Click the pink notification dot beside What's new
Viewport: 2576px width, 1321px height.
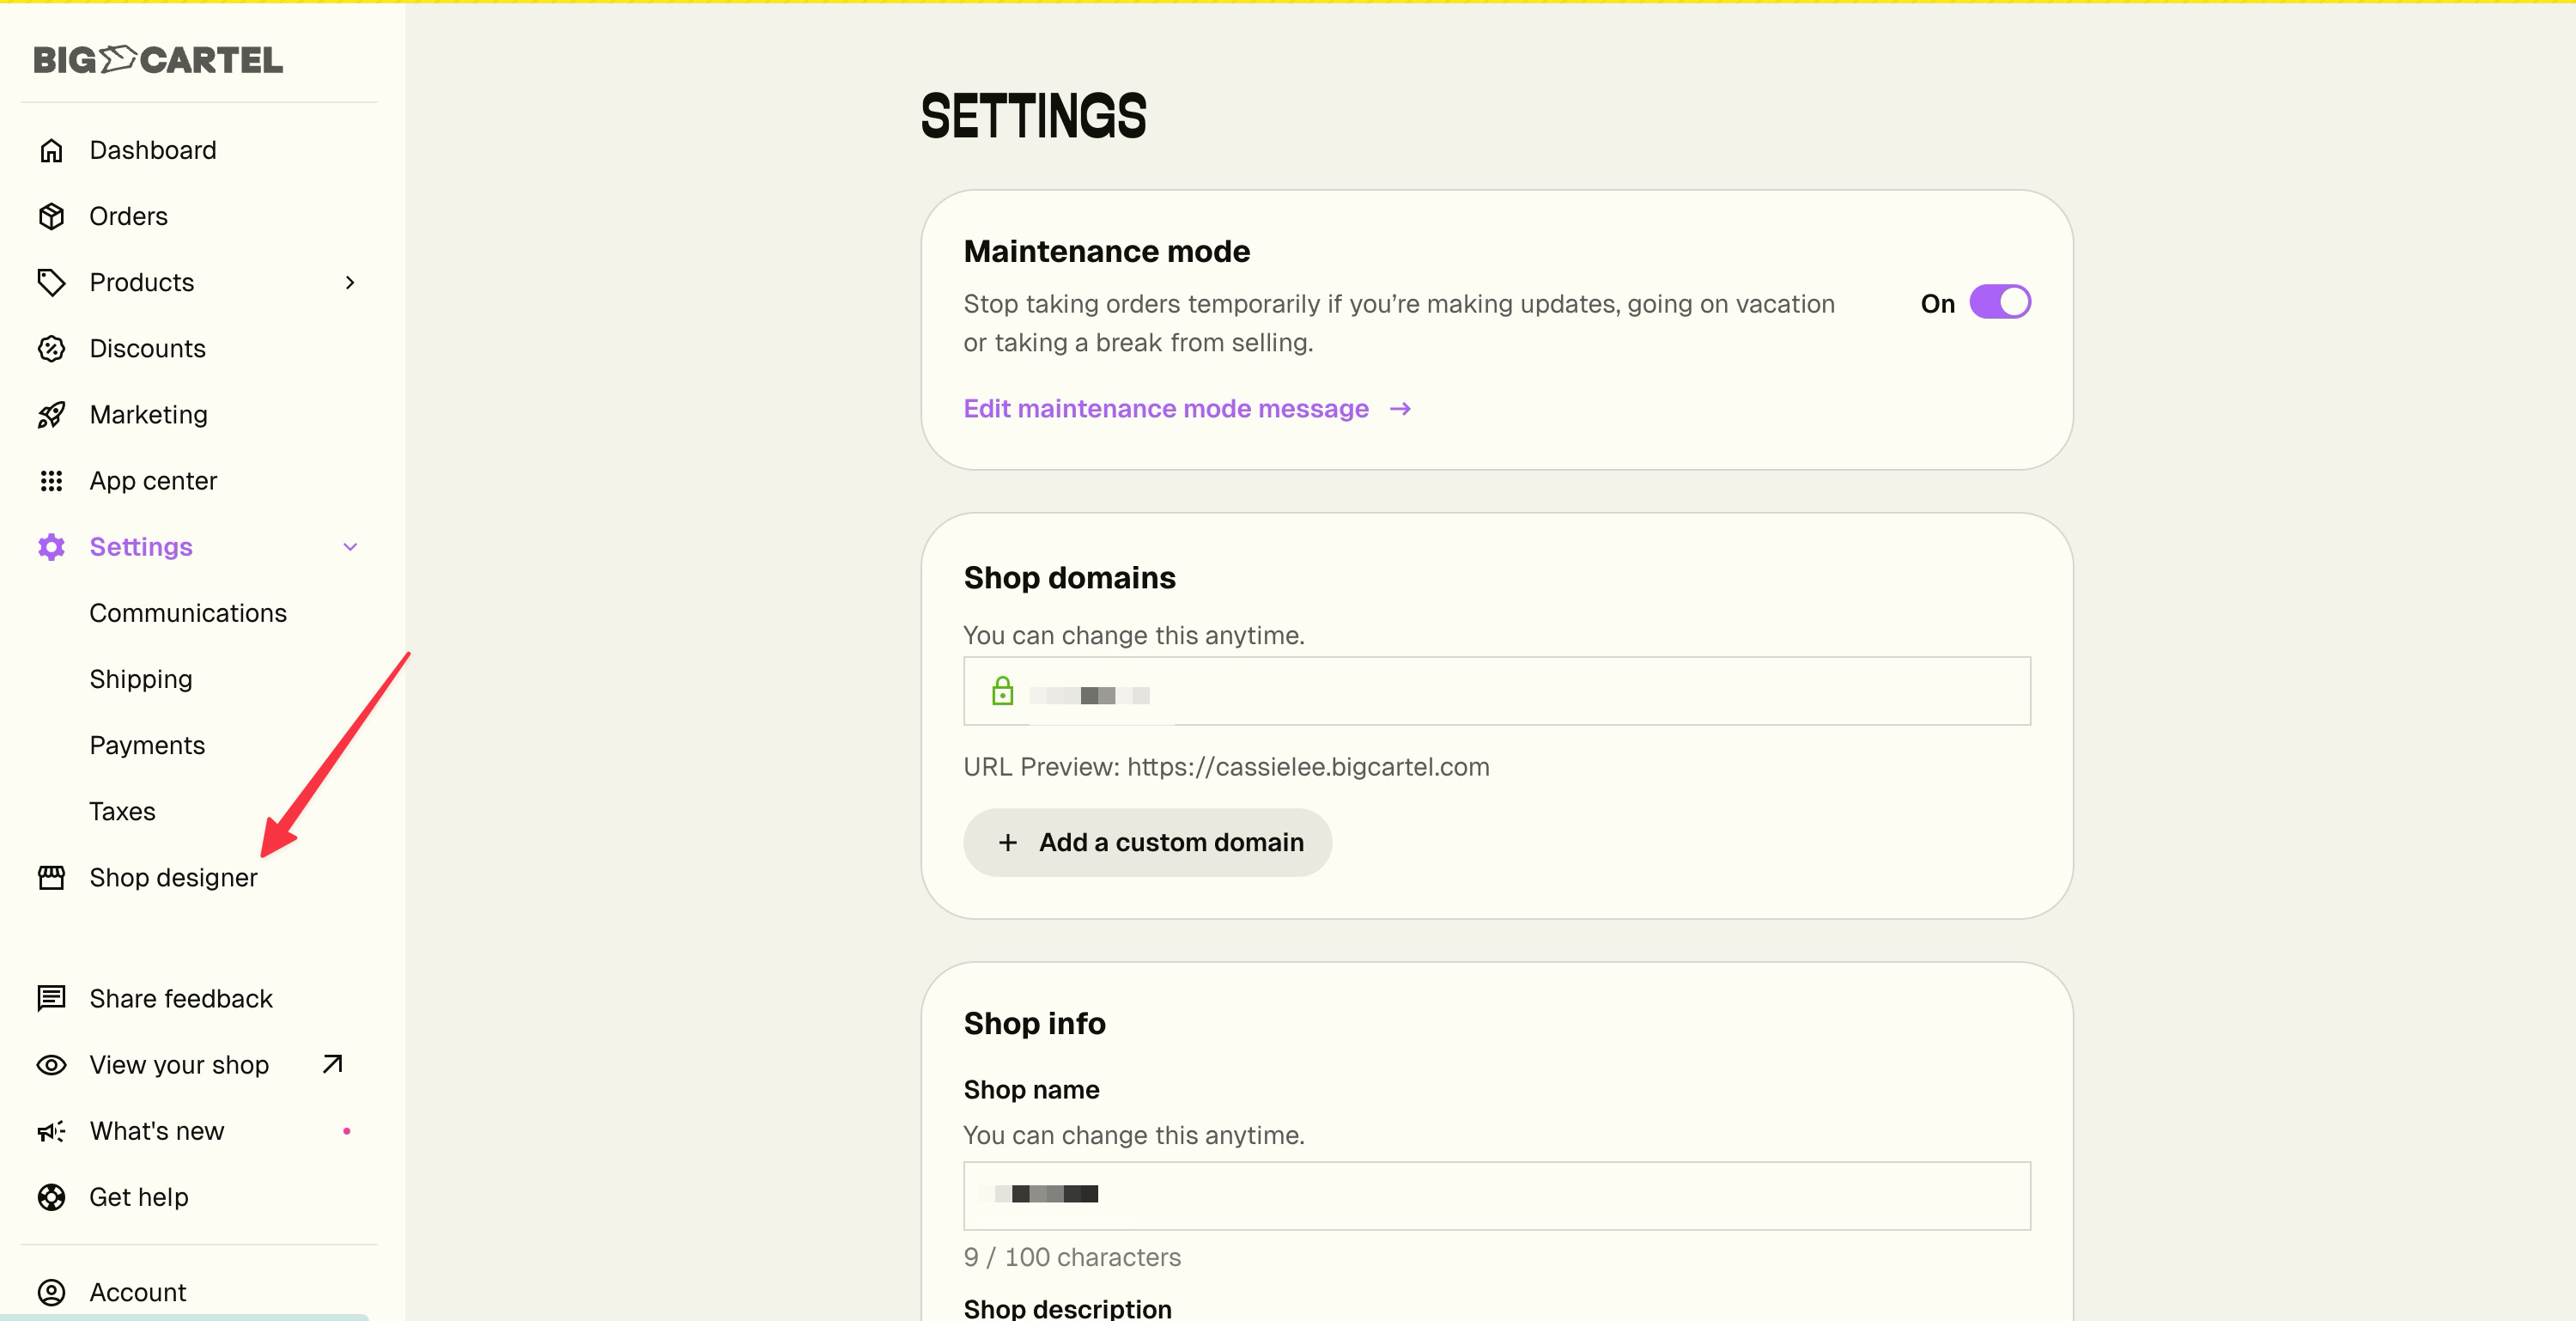pos(347,1131)
